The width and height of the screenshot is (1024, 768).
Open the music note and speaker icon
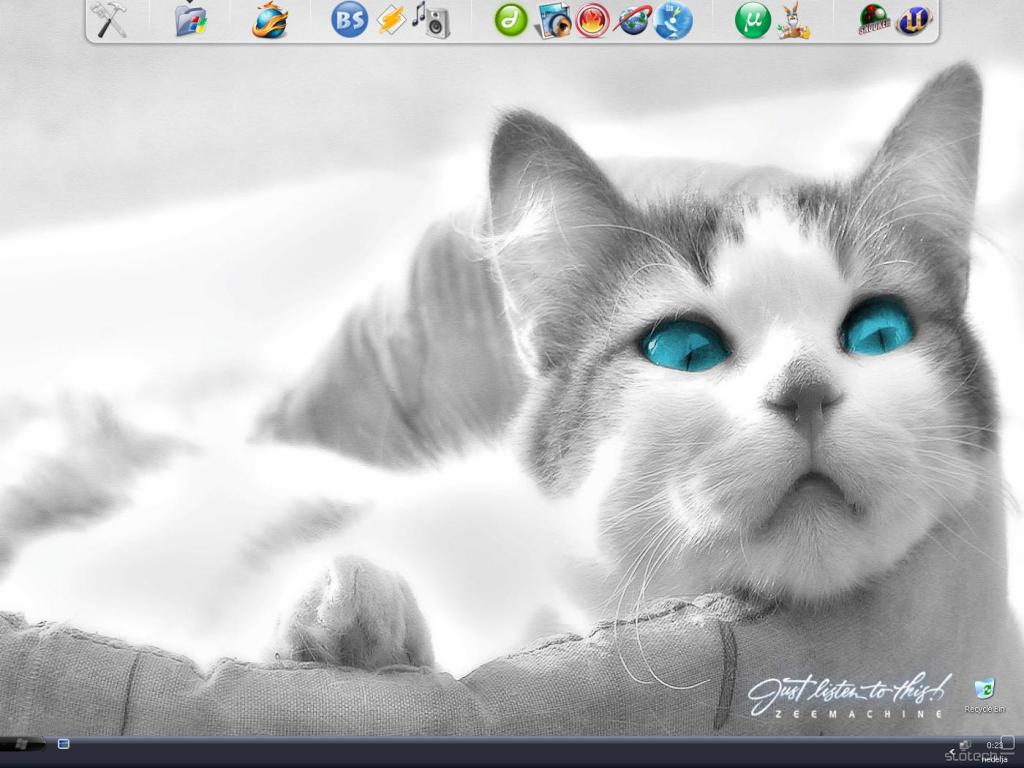tap(431, 20)
